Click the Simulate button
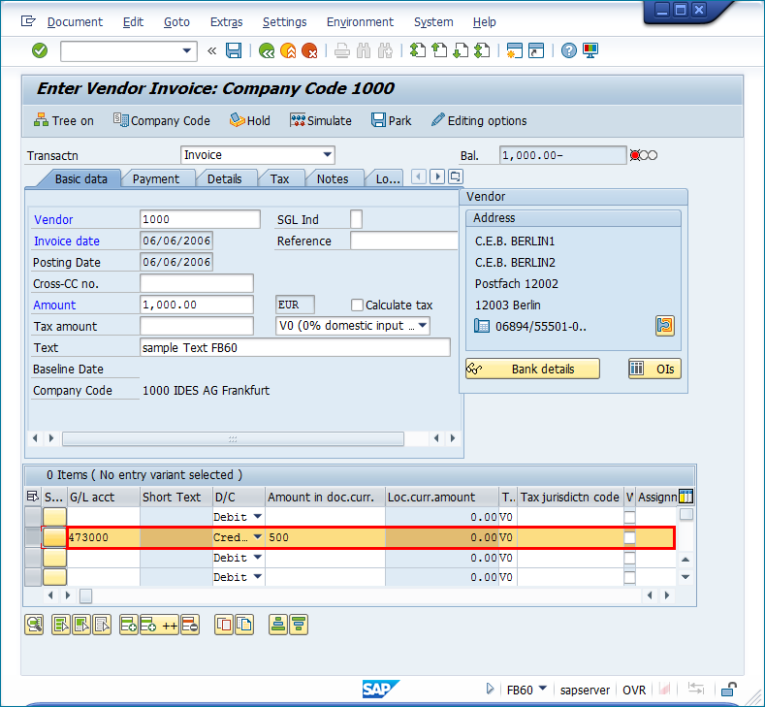This screenshot has height=707, width=765. (321, 121)
